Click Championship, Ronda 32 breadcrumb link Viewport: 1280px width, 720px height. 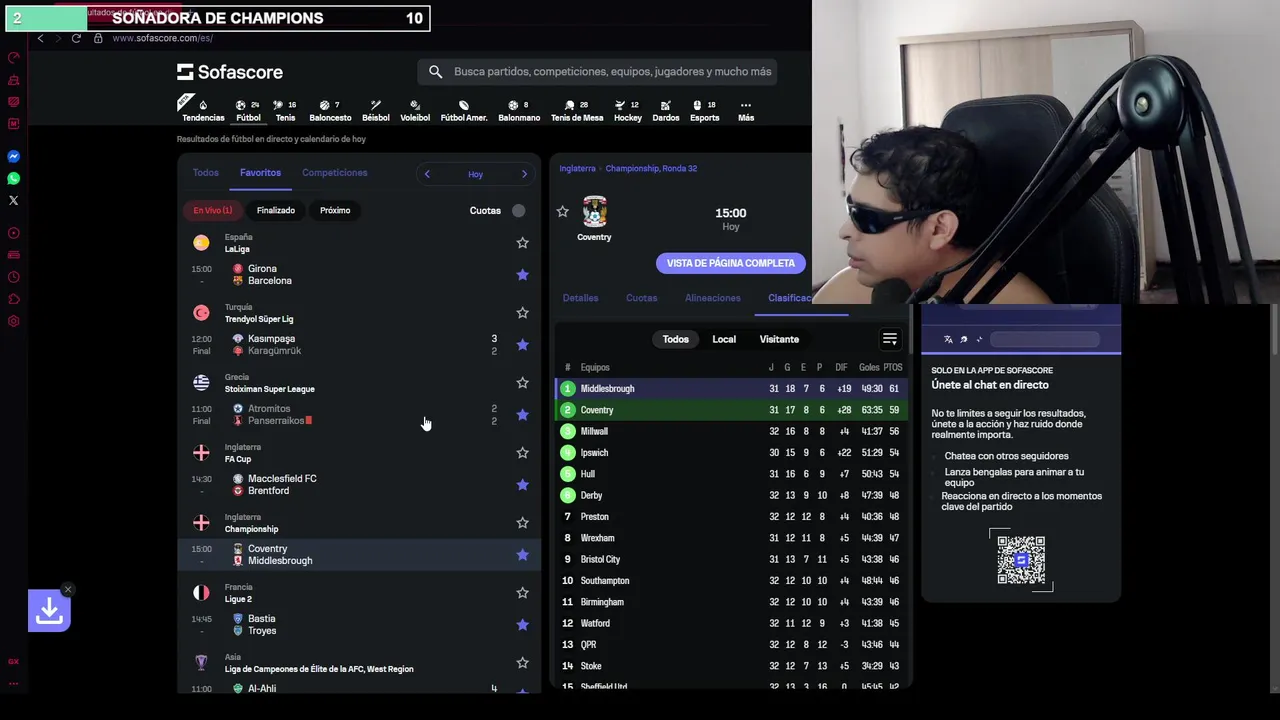click(651, 169)
